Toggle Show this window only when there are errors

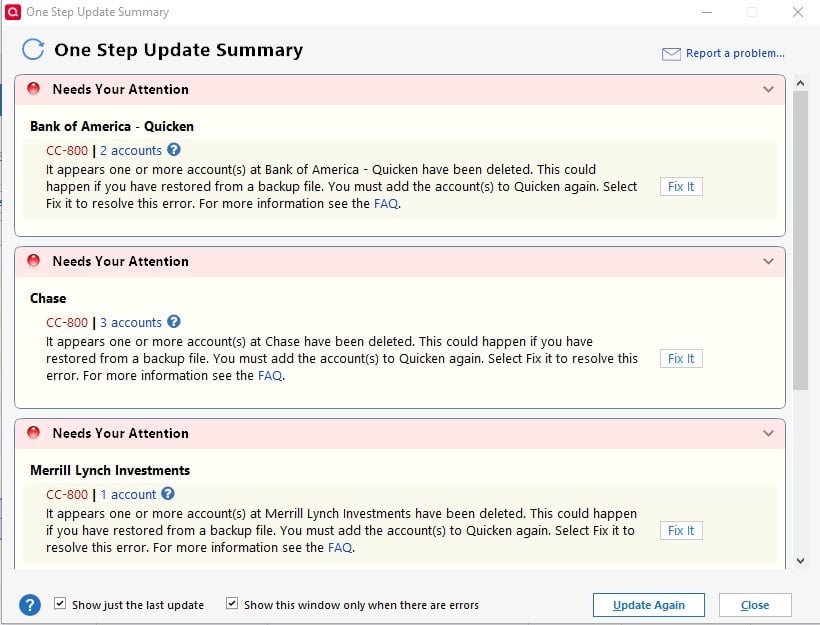coord(231,602)
